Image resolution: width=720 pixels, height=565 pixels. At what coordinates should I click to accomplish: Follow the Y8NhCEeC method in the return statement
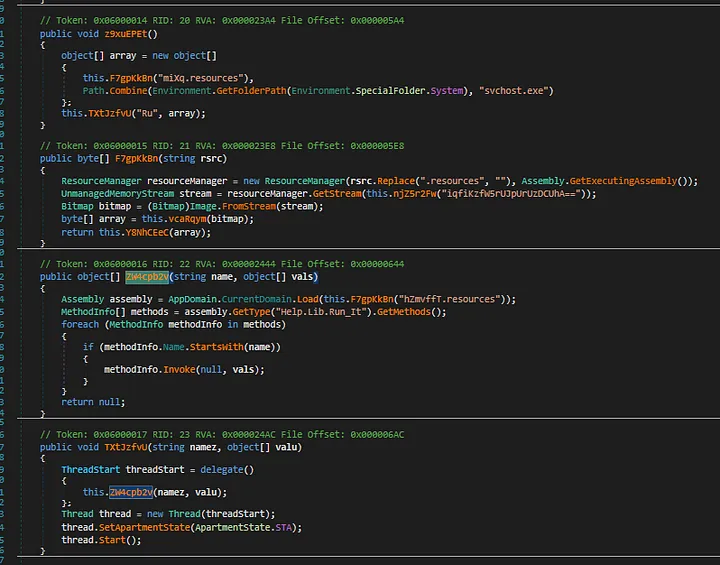[147, 232]
